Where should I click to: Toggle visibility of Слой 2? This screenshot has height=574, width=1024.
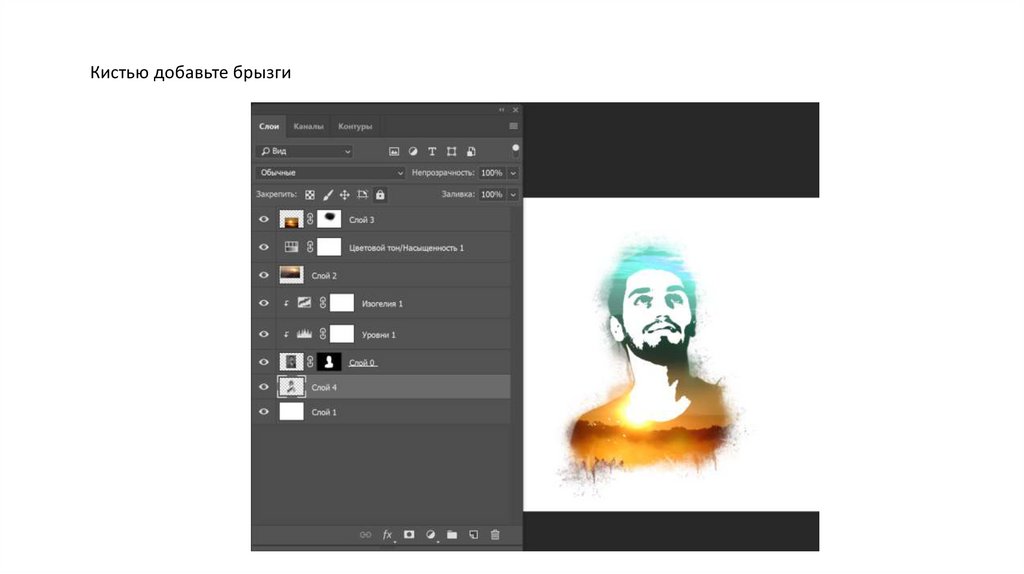(264, 275)
